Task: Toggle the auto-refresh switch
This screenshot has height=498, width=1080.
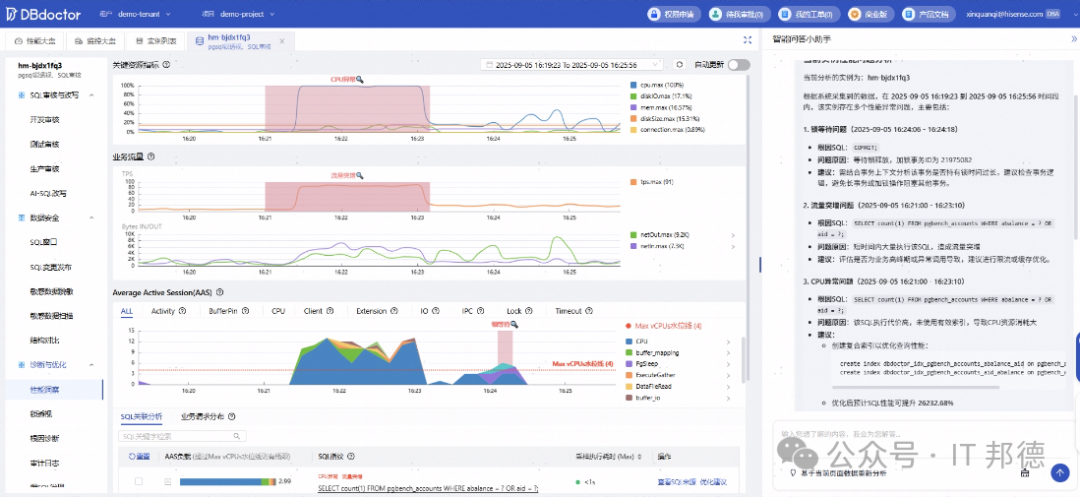Action: [739, 65]
